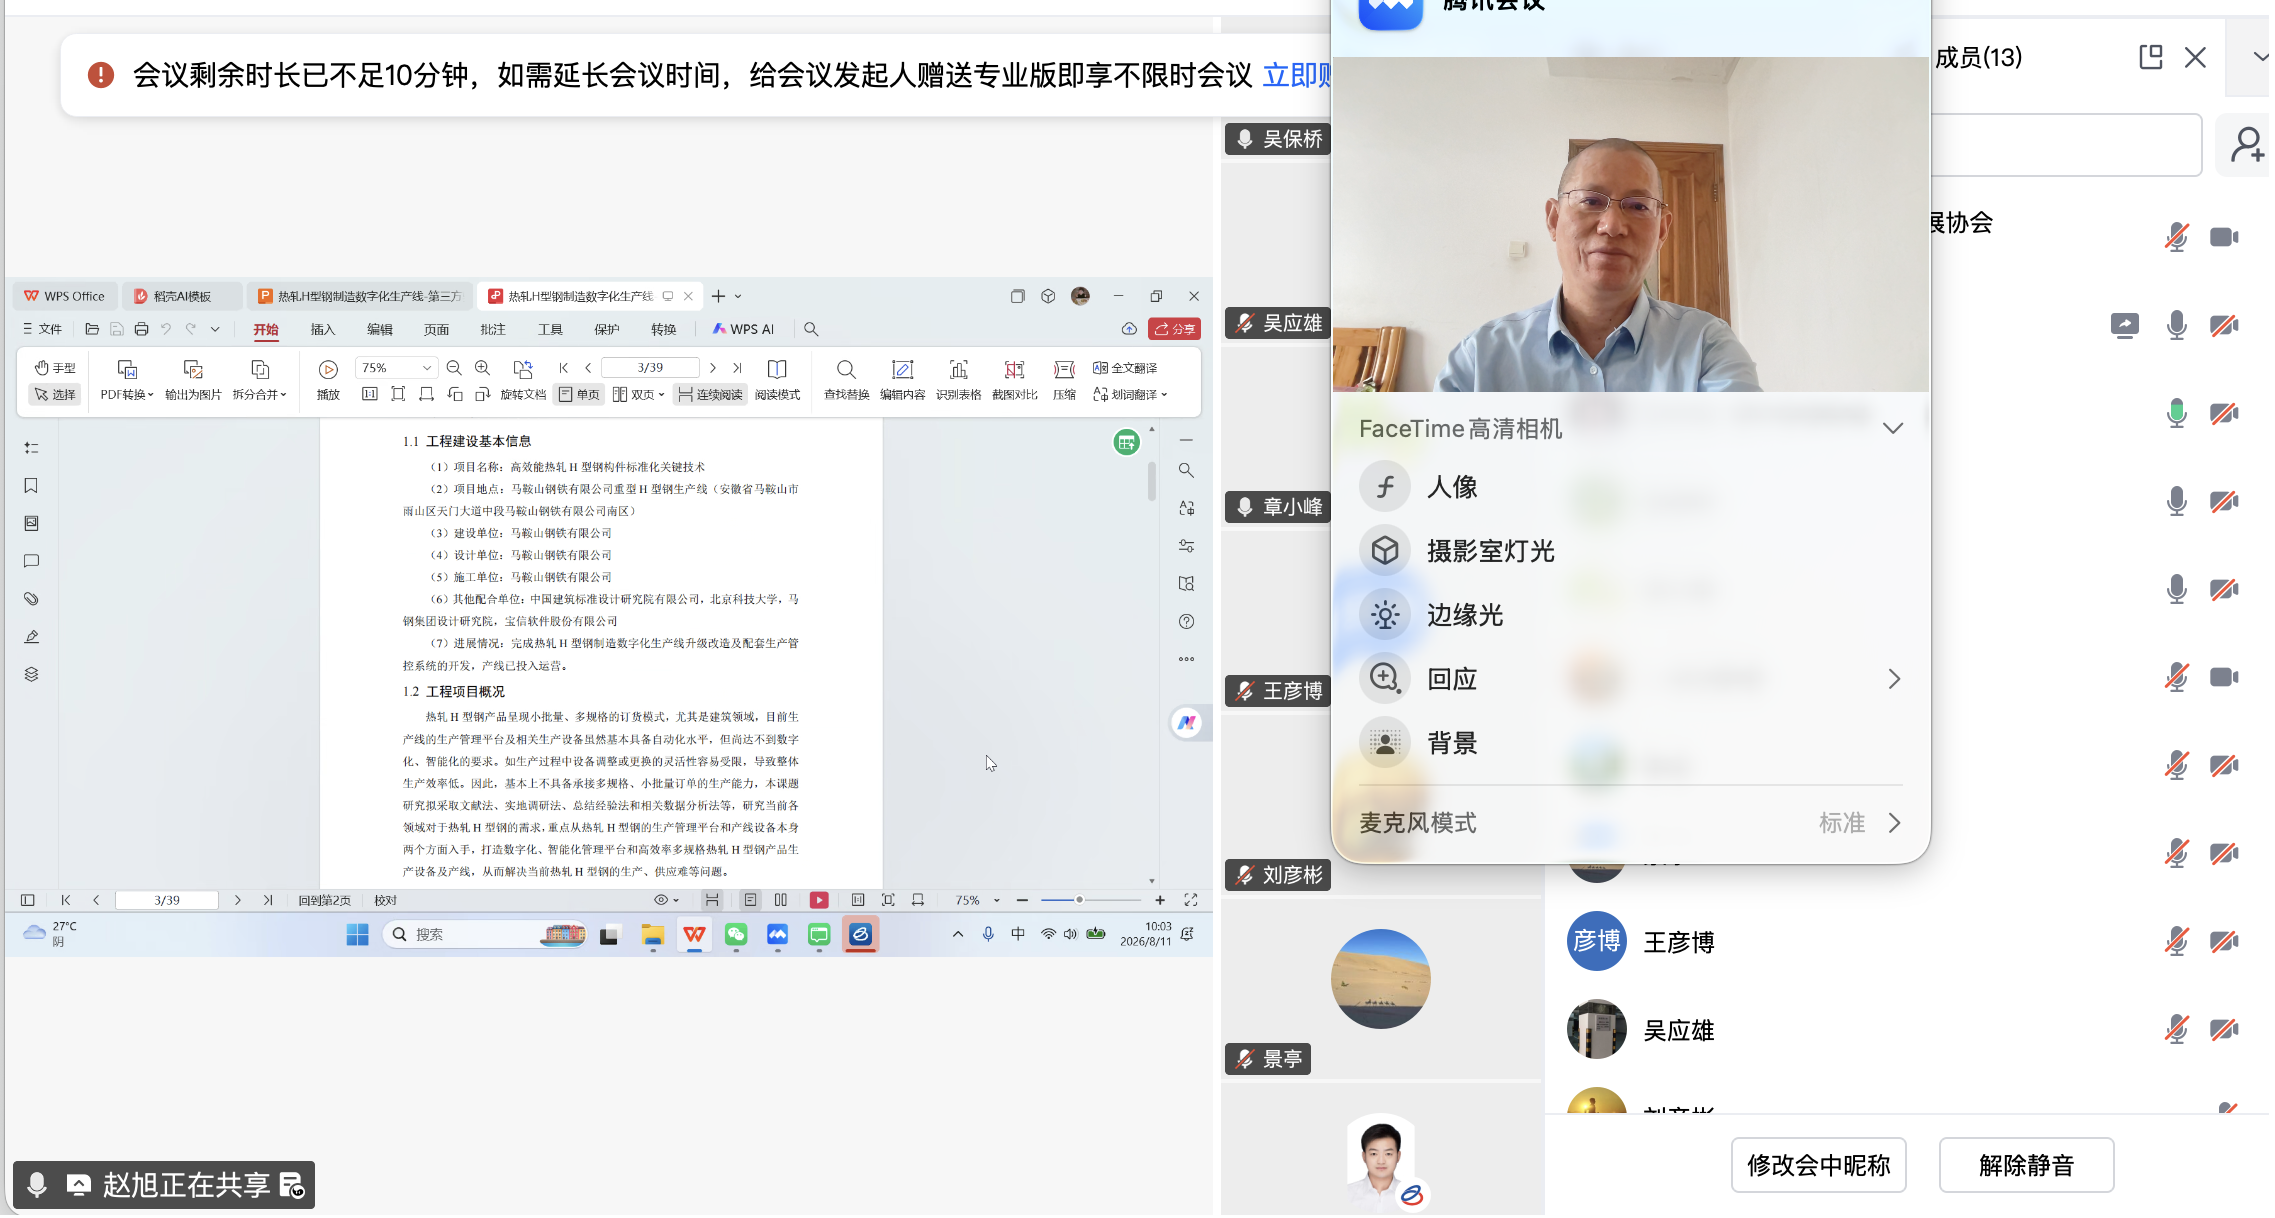Click the 编辑内容 edit content tool
Viewport: 2275px width, 1218px height.
[x=902, y=380]
